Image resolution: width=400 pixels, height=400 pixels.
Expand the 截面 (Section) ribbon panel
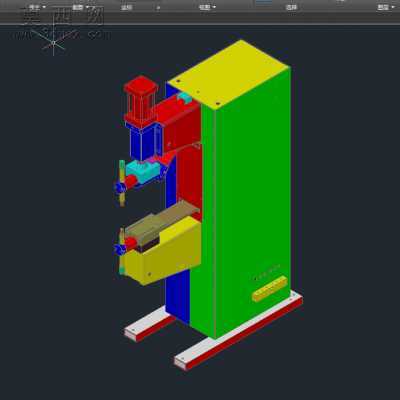pos(81,7)
